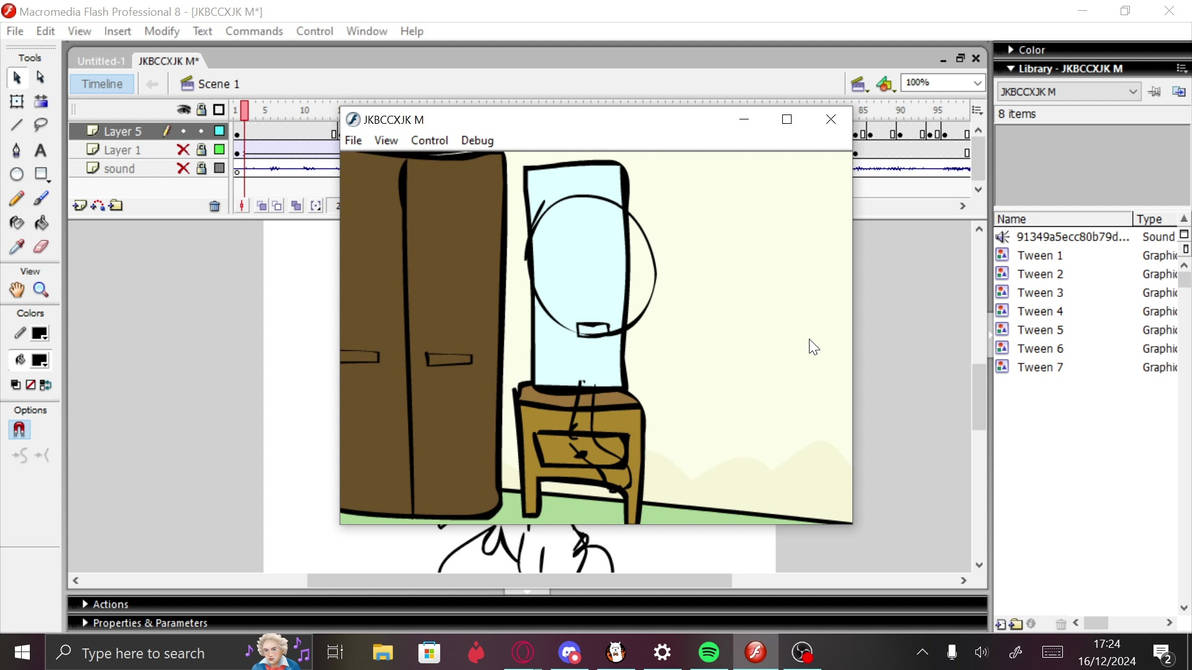
Task: Click Insert Layer icon below layers
Action: [x=80, y=205]
